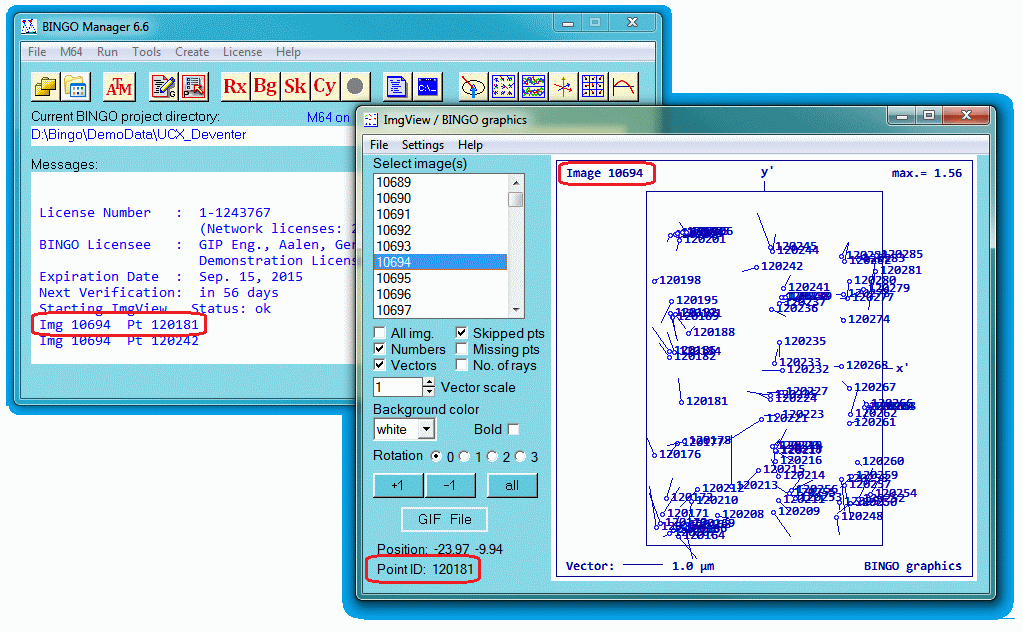This screenshot has height=632, width=1023.
Task: Select highlighted image 10694 in list
Action: 440,262
